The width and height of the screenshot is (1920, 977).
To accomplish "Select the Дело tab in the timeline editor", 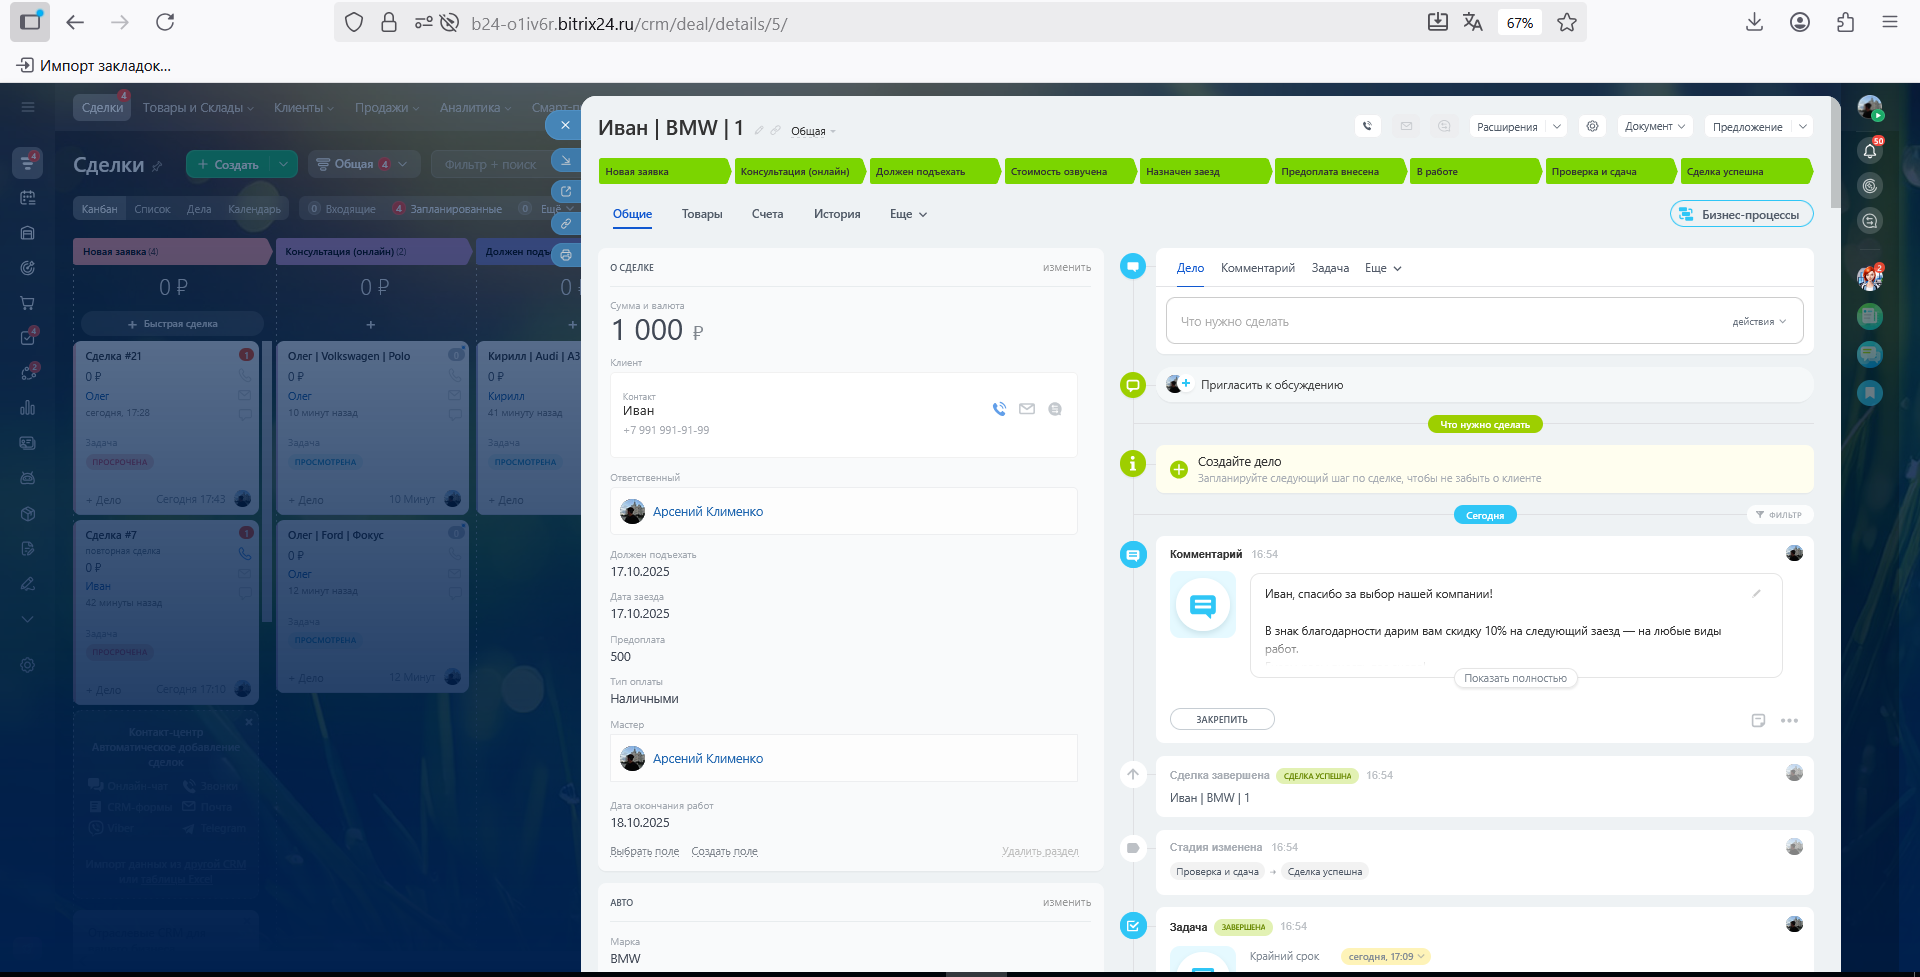I will pyautogui.click(x=1190, y=268).
